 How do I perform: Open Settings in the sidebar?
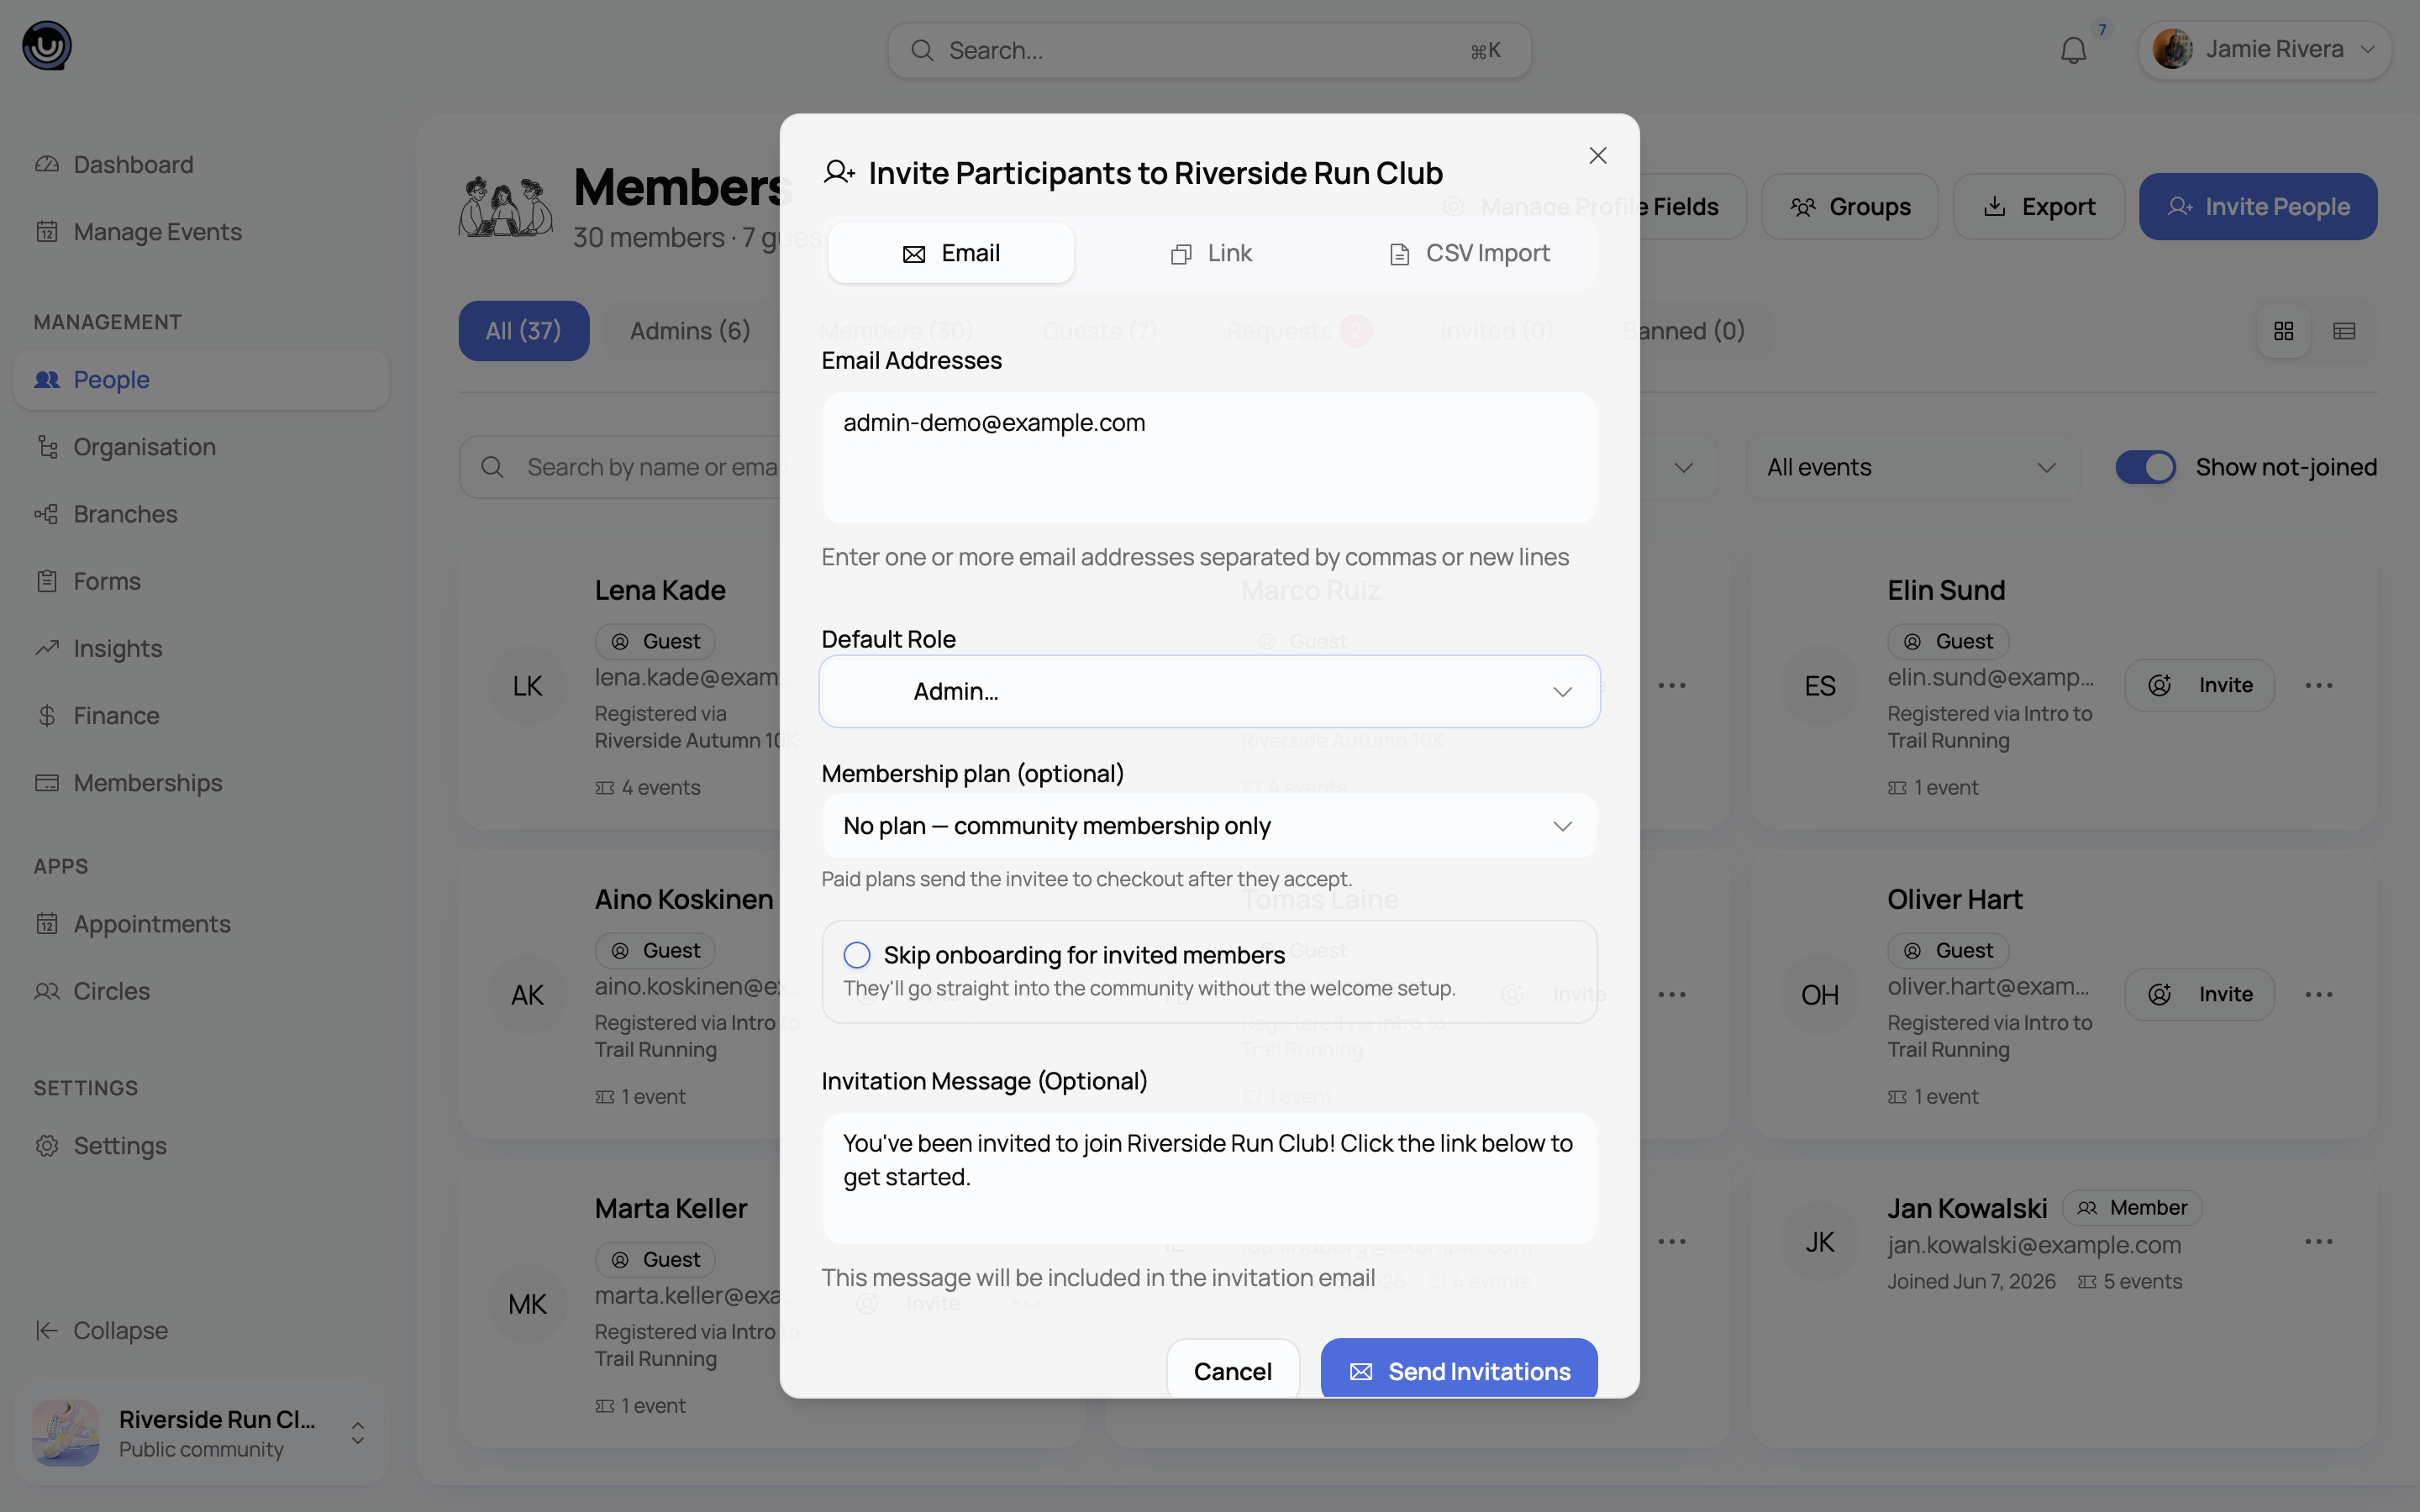pos(201,1146)
